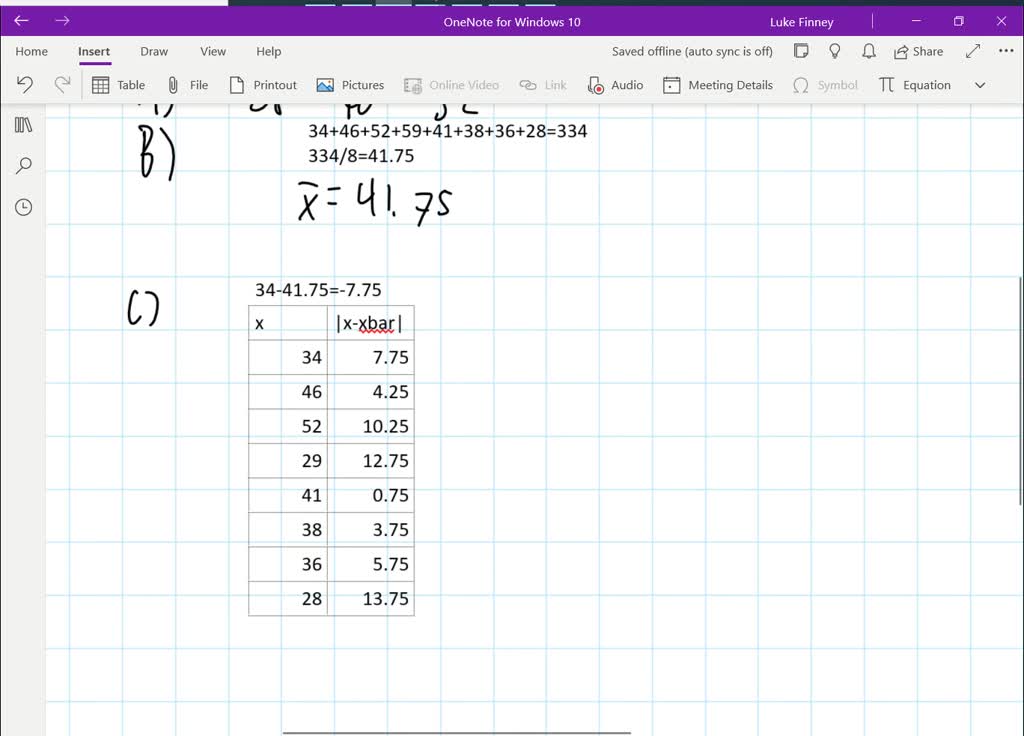The width and height of the screenshot is (1024, 736).
Task: Open Meeting Details
Action: [x=717, y=85]
